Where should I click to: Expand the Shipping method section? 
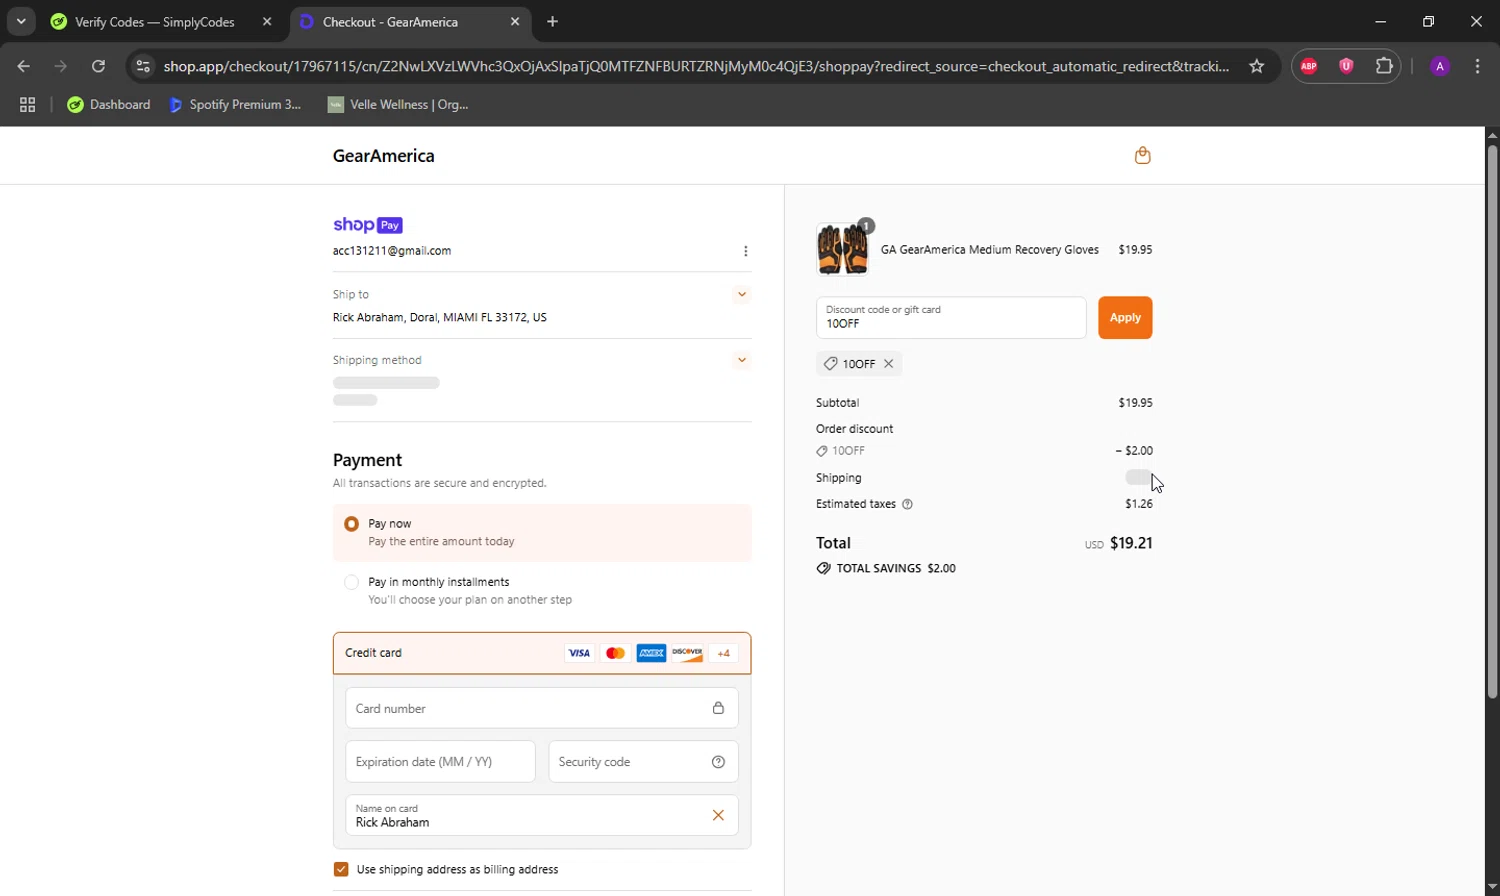[742, 360]
